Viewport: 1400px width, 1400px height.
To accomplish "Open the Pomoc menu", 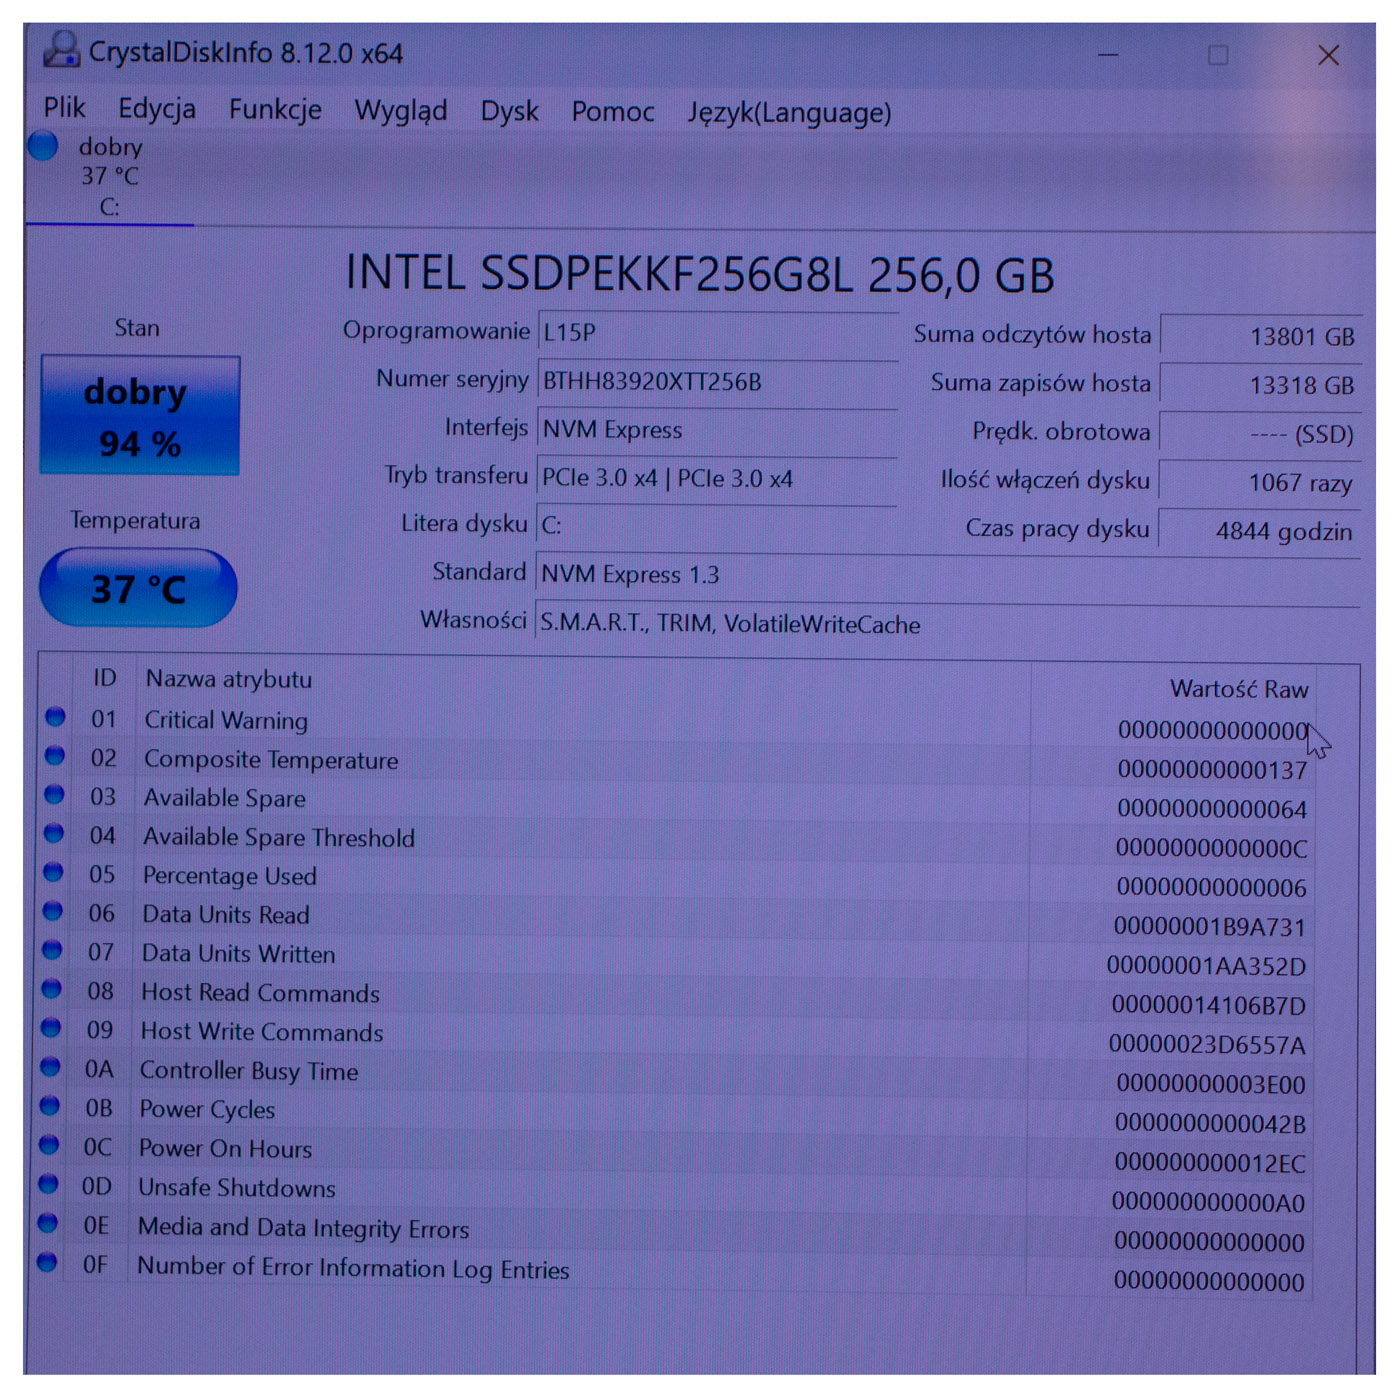I will [x=613, y=112].
